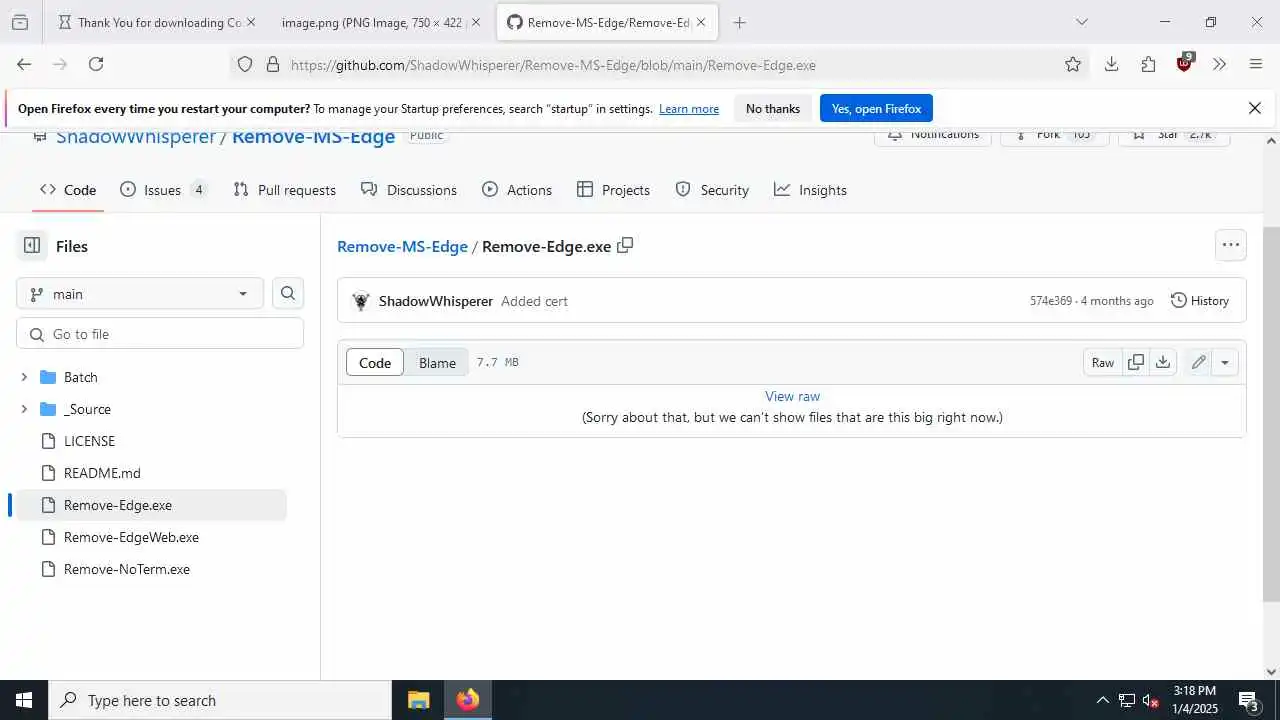1280x720 pixels.
Task: Click the uBlock Origin shield icon
Action: pos(1185,63)
